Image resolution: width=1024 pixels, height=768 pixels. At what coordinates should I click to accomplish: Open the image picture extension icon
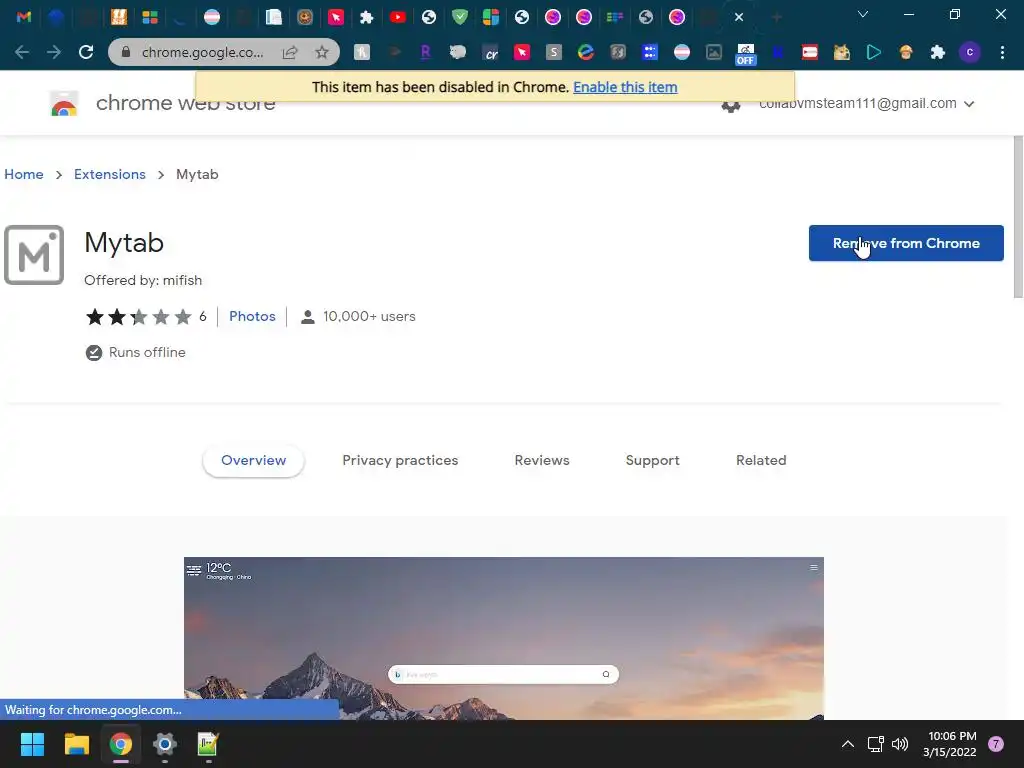[714, 52]
